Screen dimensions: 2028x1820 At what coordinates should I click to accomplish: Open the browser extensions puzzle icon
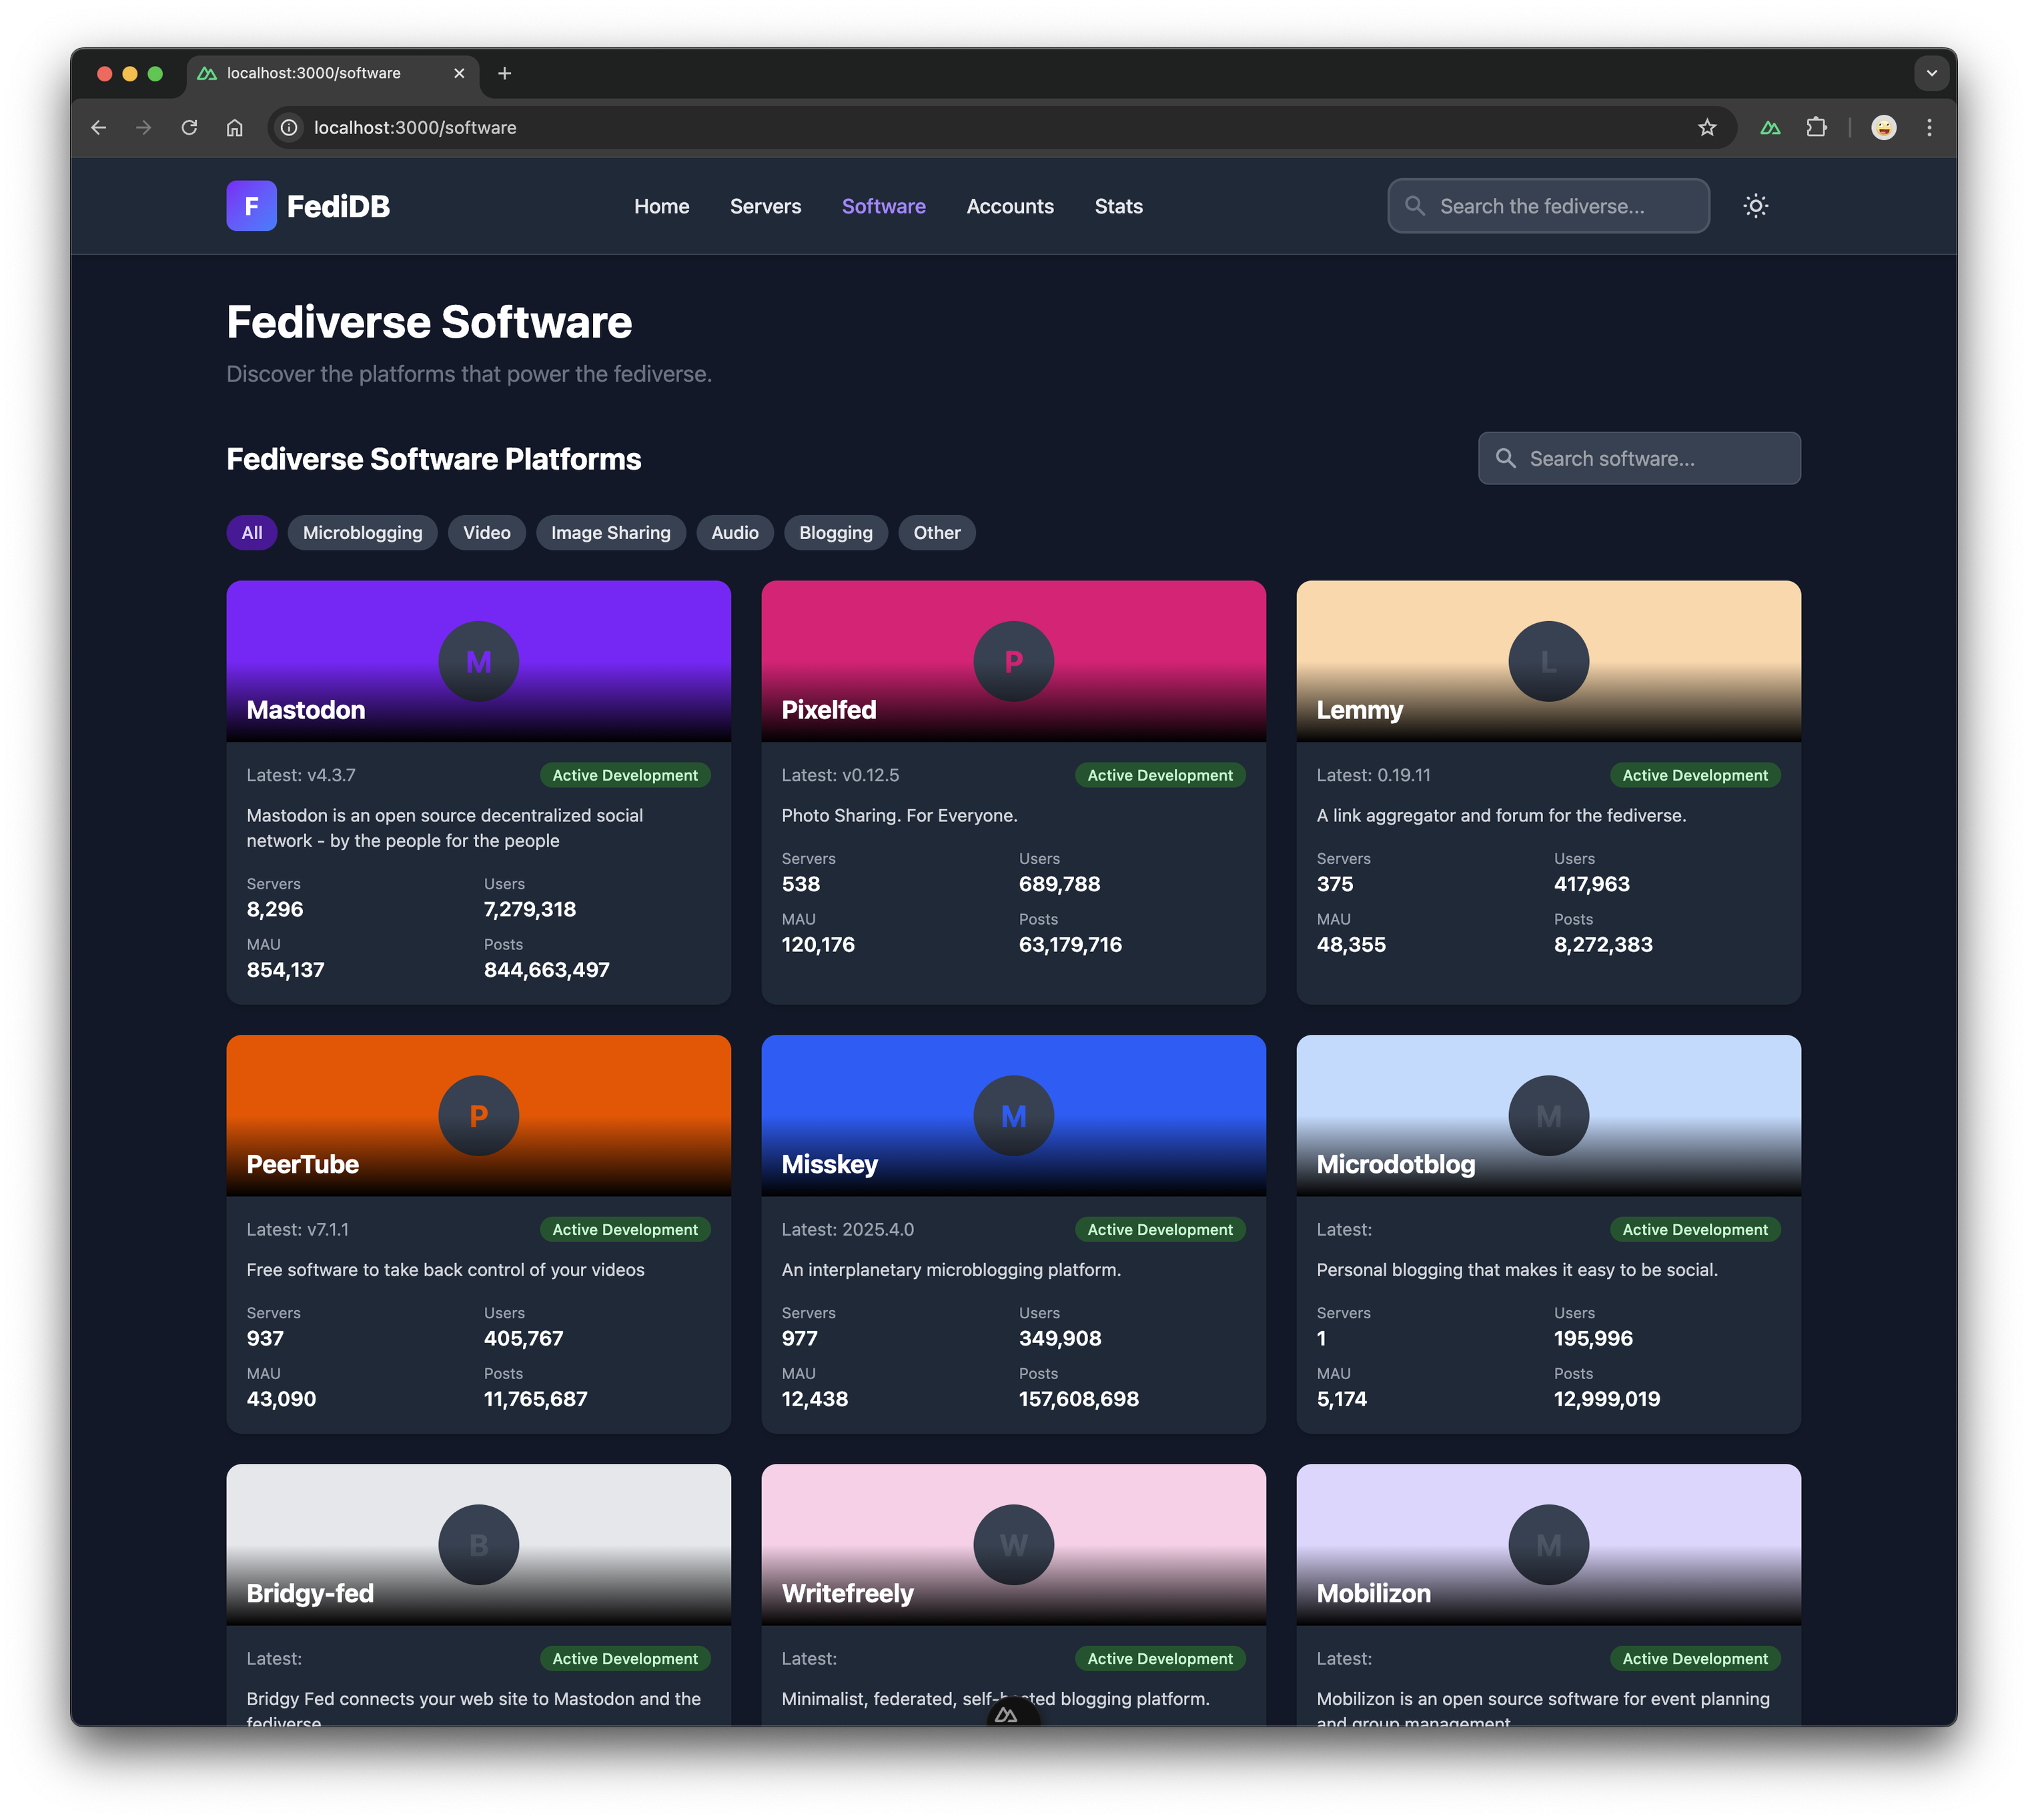click(x=1816, y=128)
